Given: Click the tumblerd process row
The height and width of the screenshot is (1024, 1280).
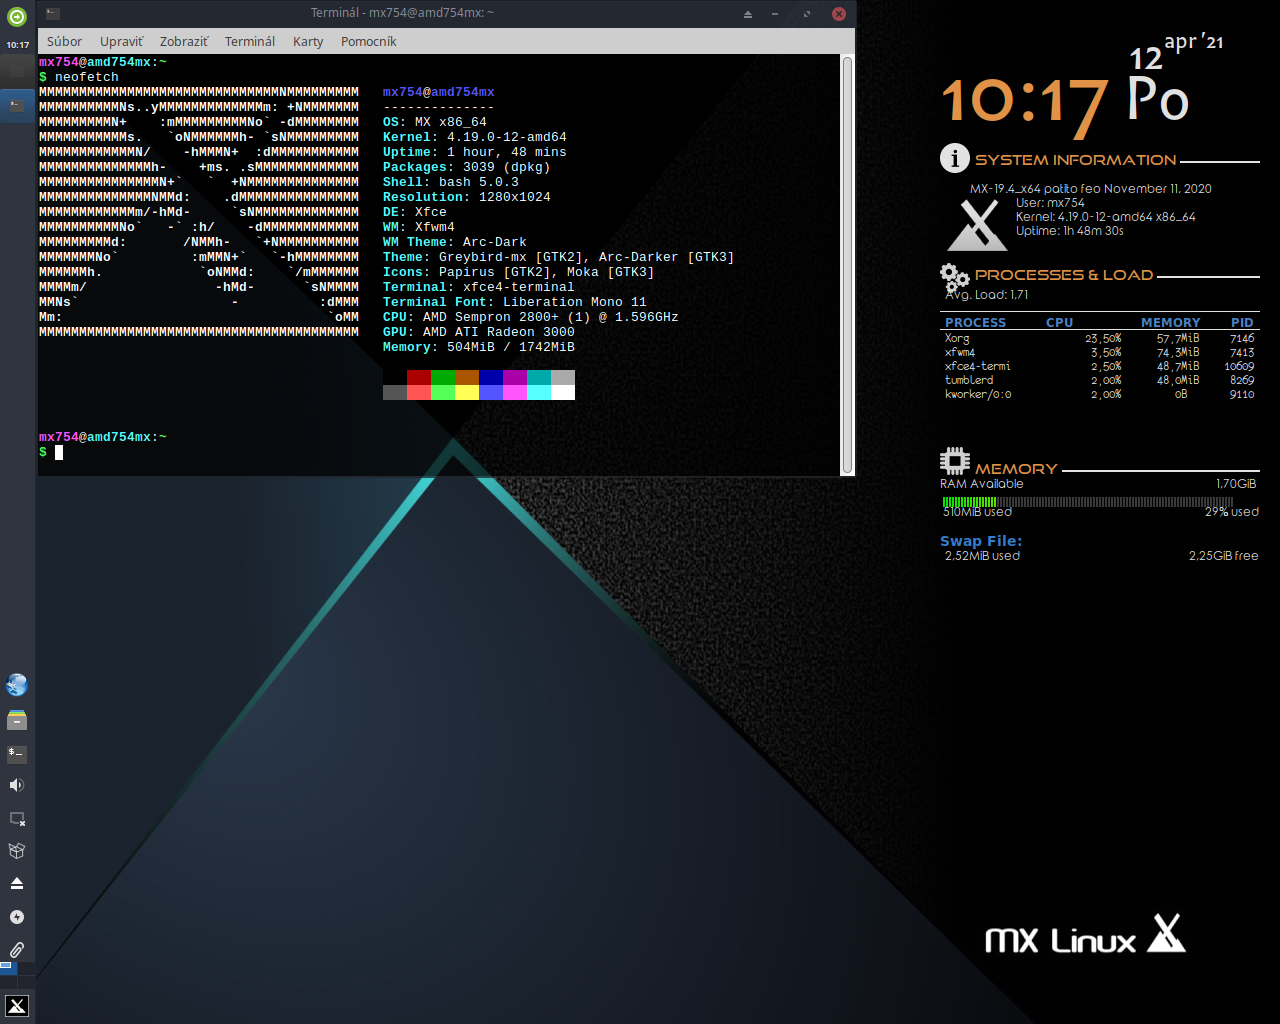Looking at the screenshot, I should 1100,380.
